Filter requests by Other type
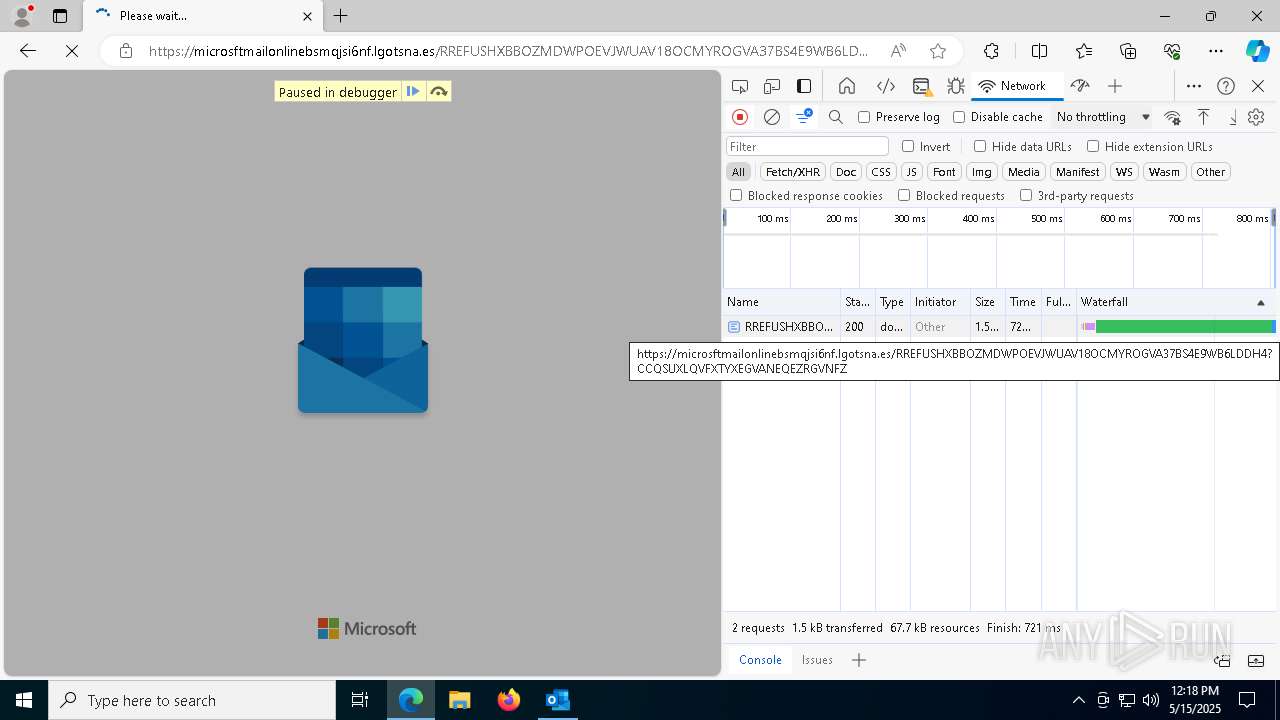Viewport: 1280px width, 720px height. (x=1210, y=172)
